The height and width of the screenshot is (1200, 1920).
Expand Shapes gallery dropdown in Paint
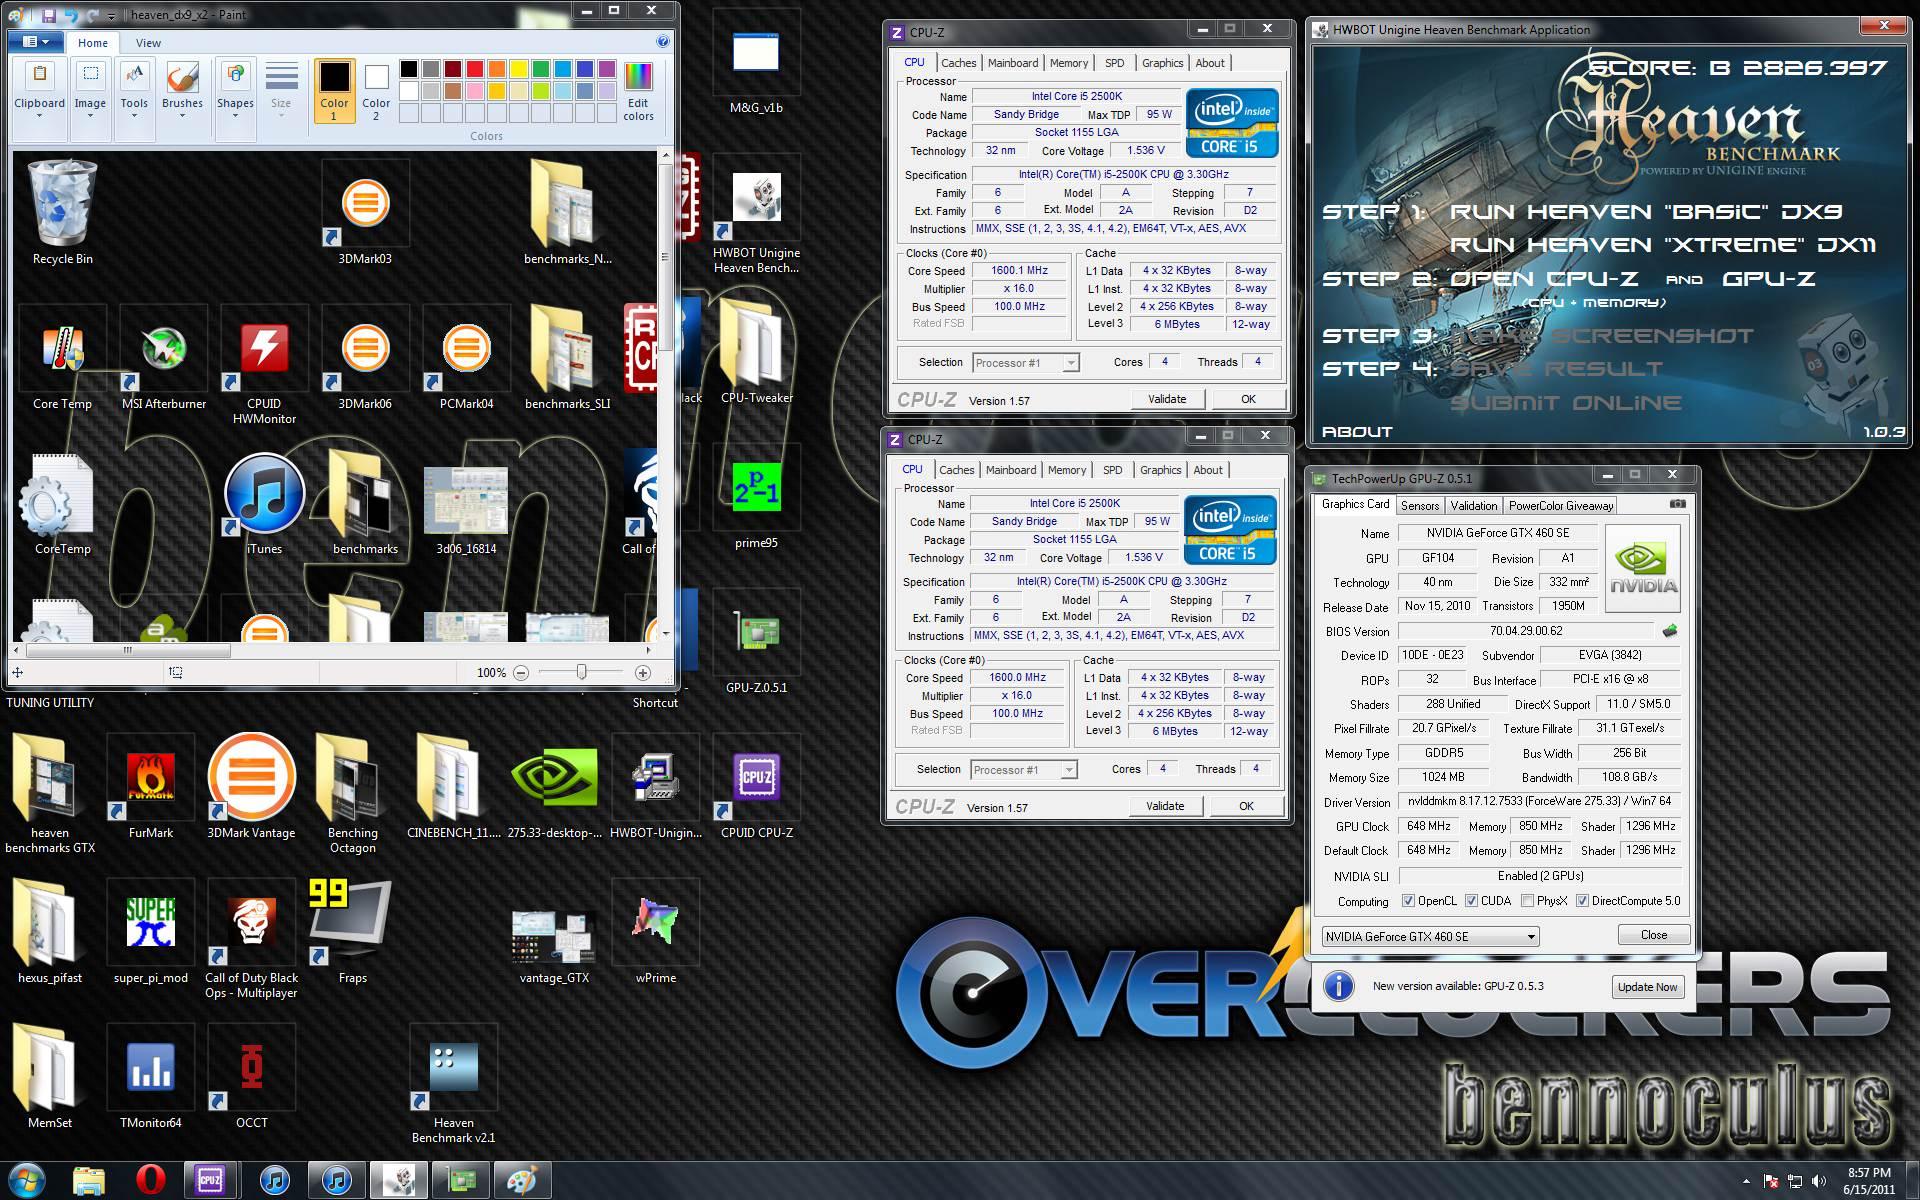[x=235, y=116]
